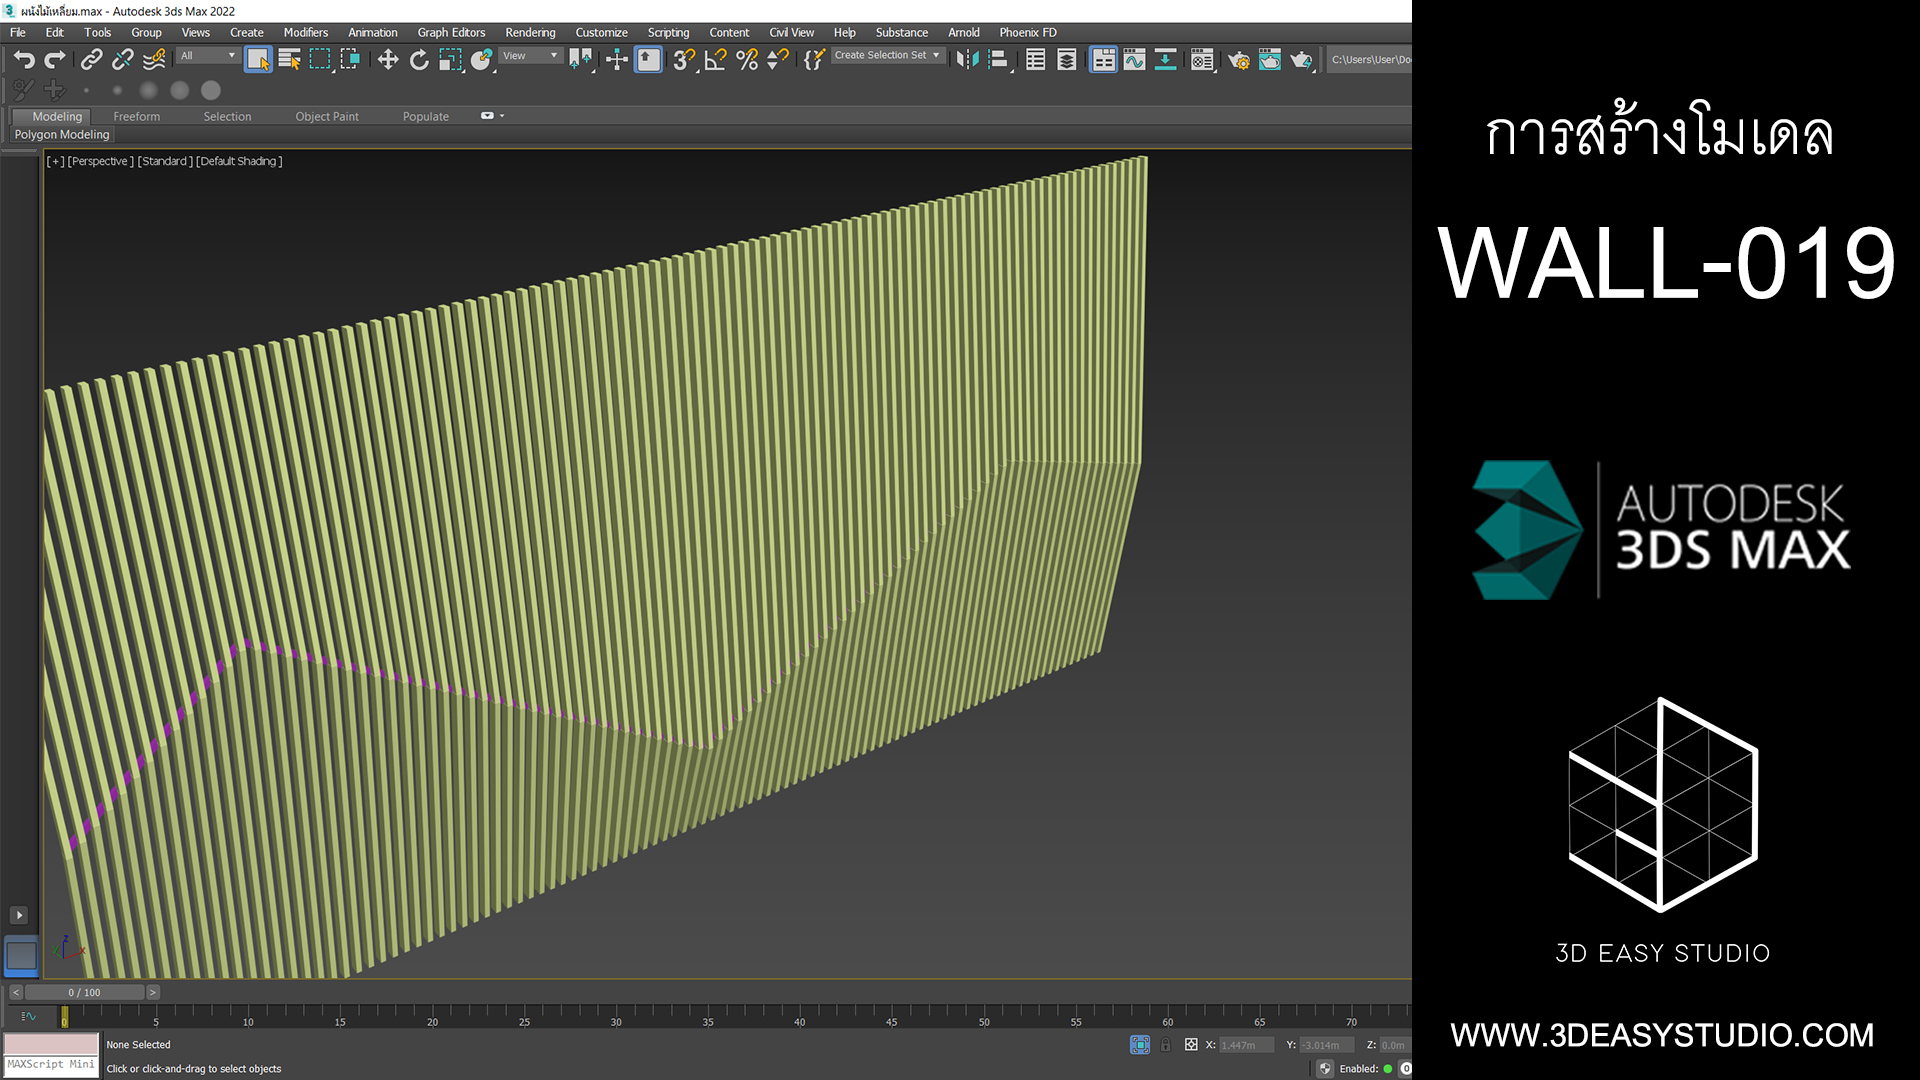Toggle the selection lock icon
Screen dimensions: 1920x1080
tap(1165, 1045)
